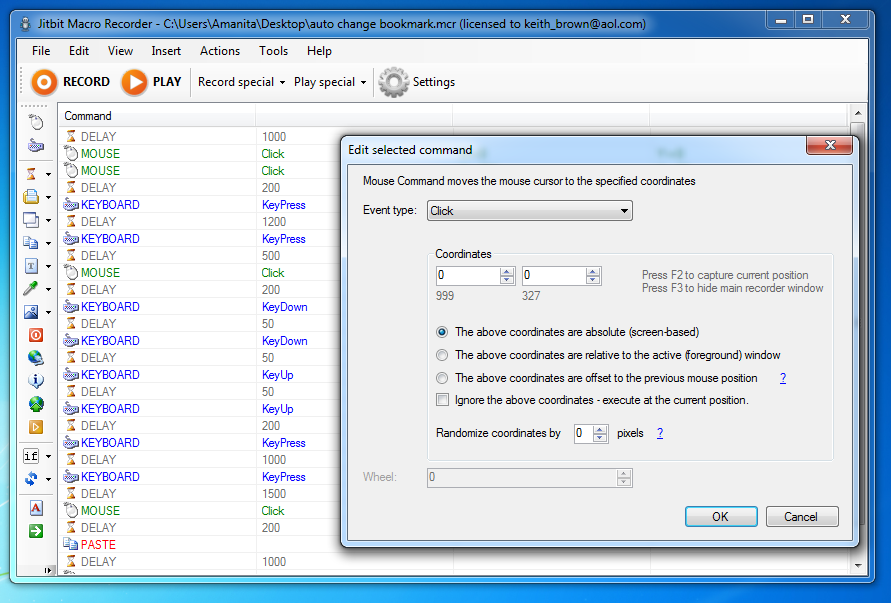The image size is (891, 603).
Task: Select the DELAY 1200 row
Action: (x=199, y=222)
